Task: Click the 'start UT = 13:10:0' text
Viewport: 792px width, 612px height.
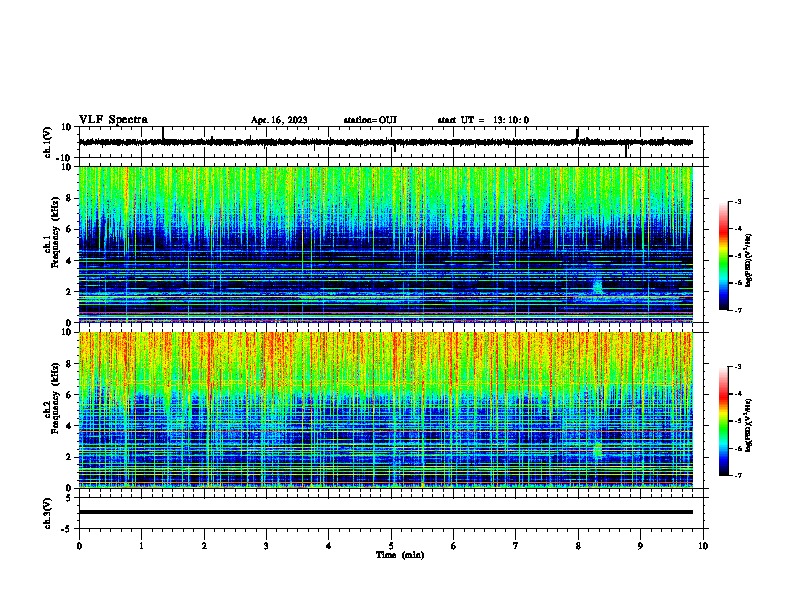Action: (483, 120)
